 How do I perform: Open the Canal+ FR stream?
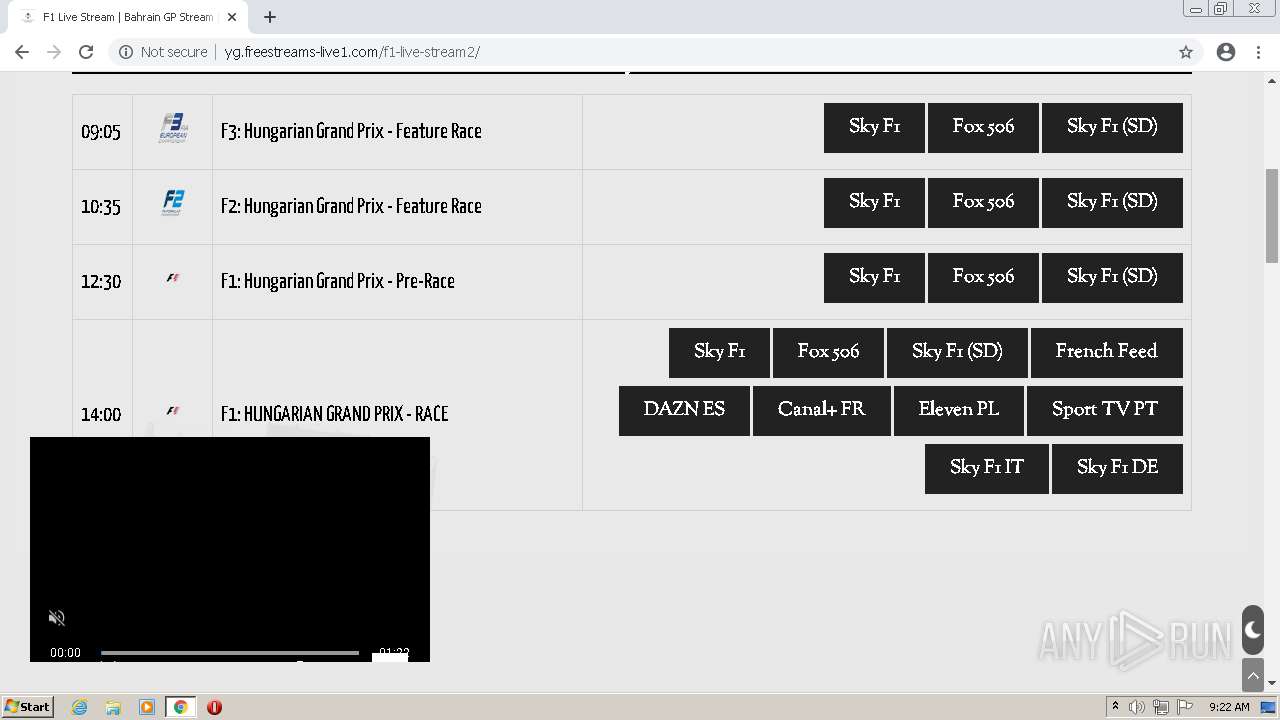click(822, 411)
